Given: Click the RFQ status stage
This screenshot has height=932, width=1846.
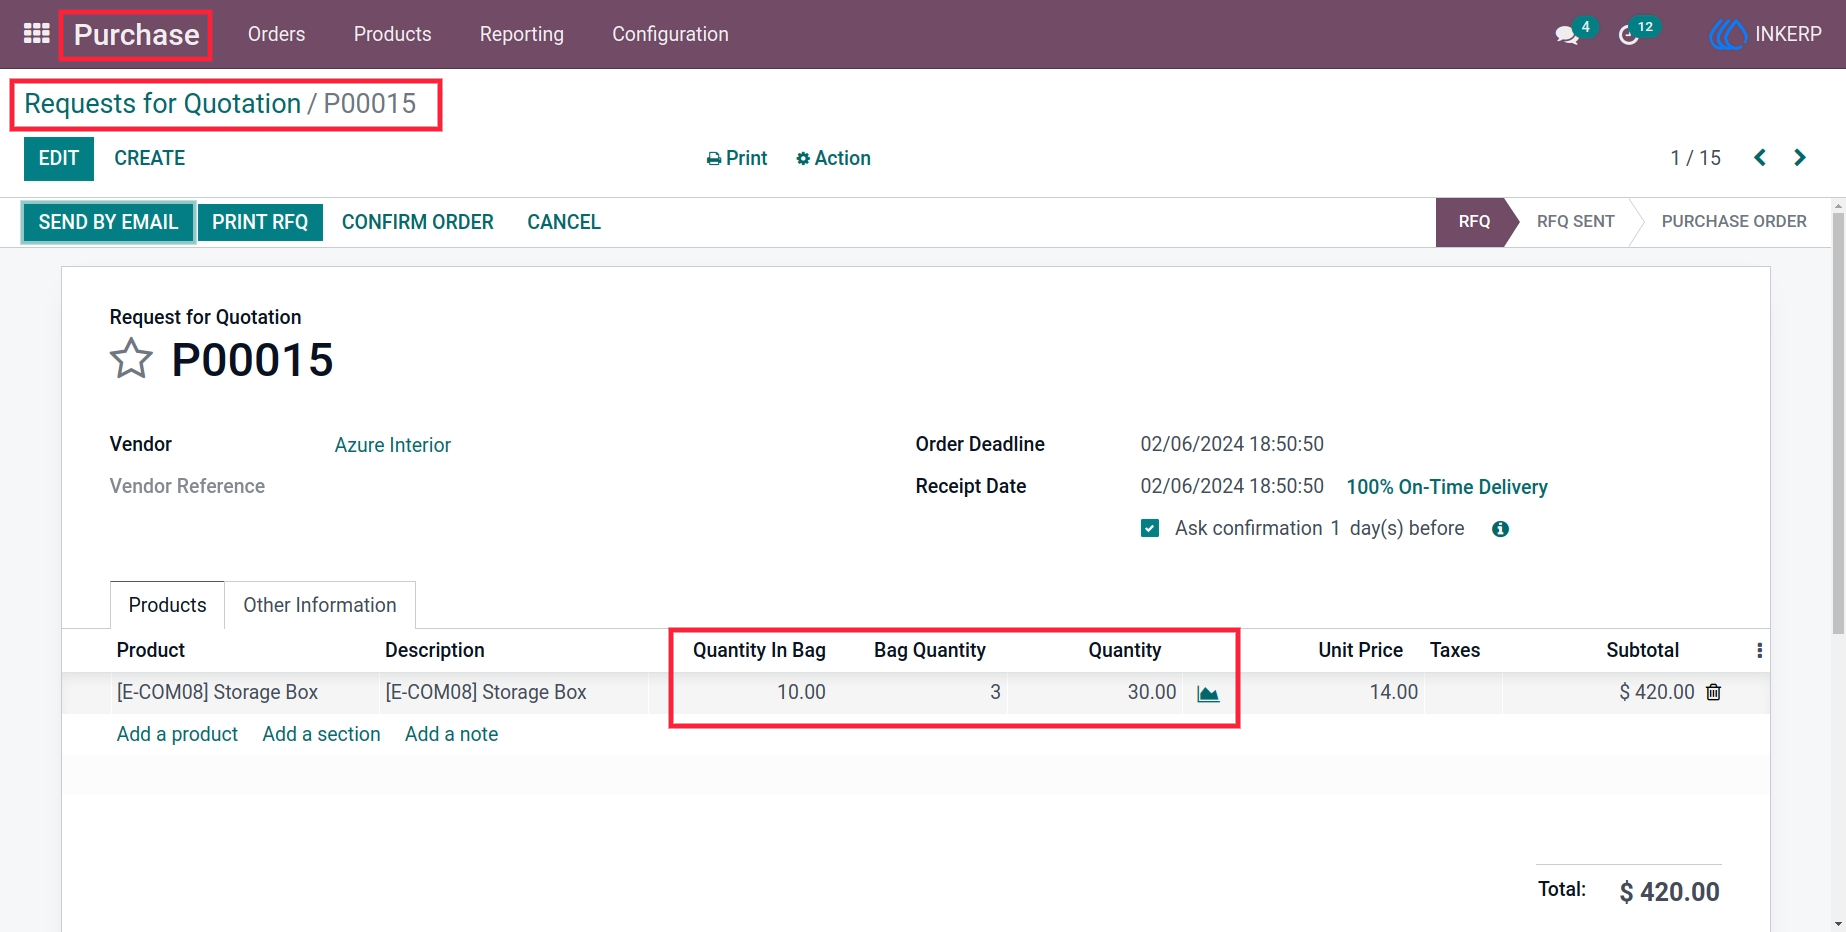Looking at the screenshot, I should (x=1474, y=222).
